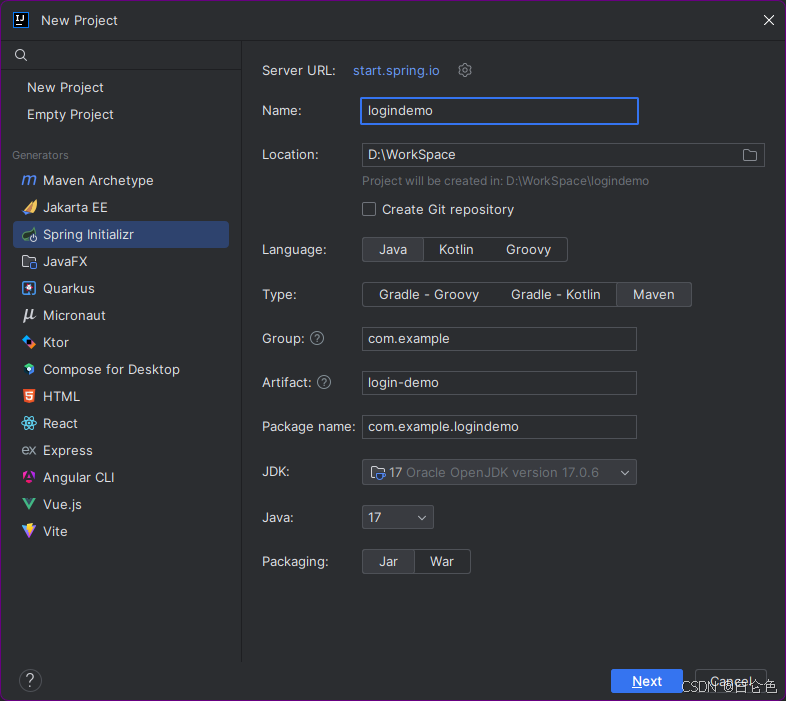Select Empty Project in sidebar
The height and width of the screenshot is (701, 786).
[70, 114]
